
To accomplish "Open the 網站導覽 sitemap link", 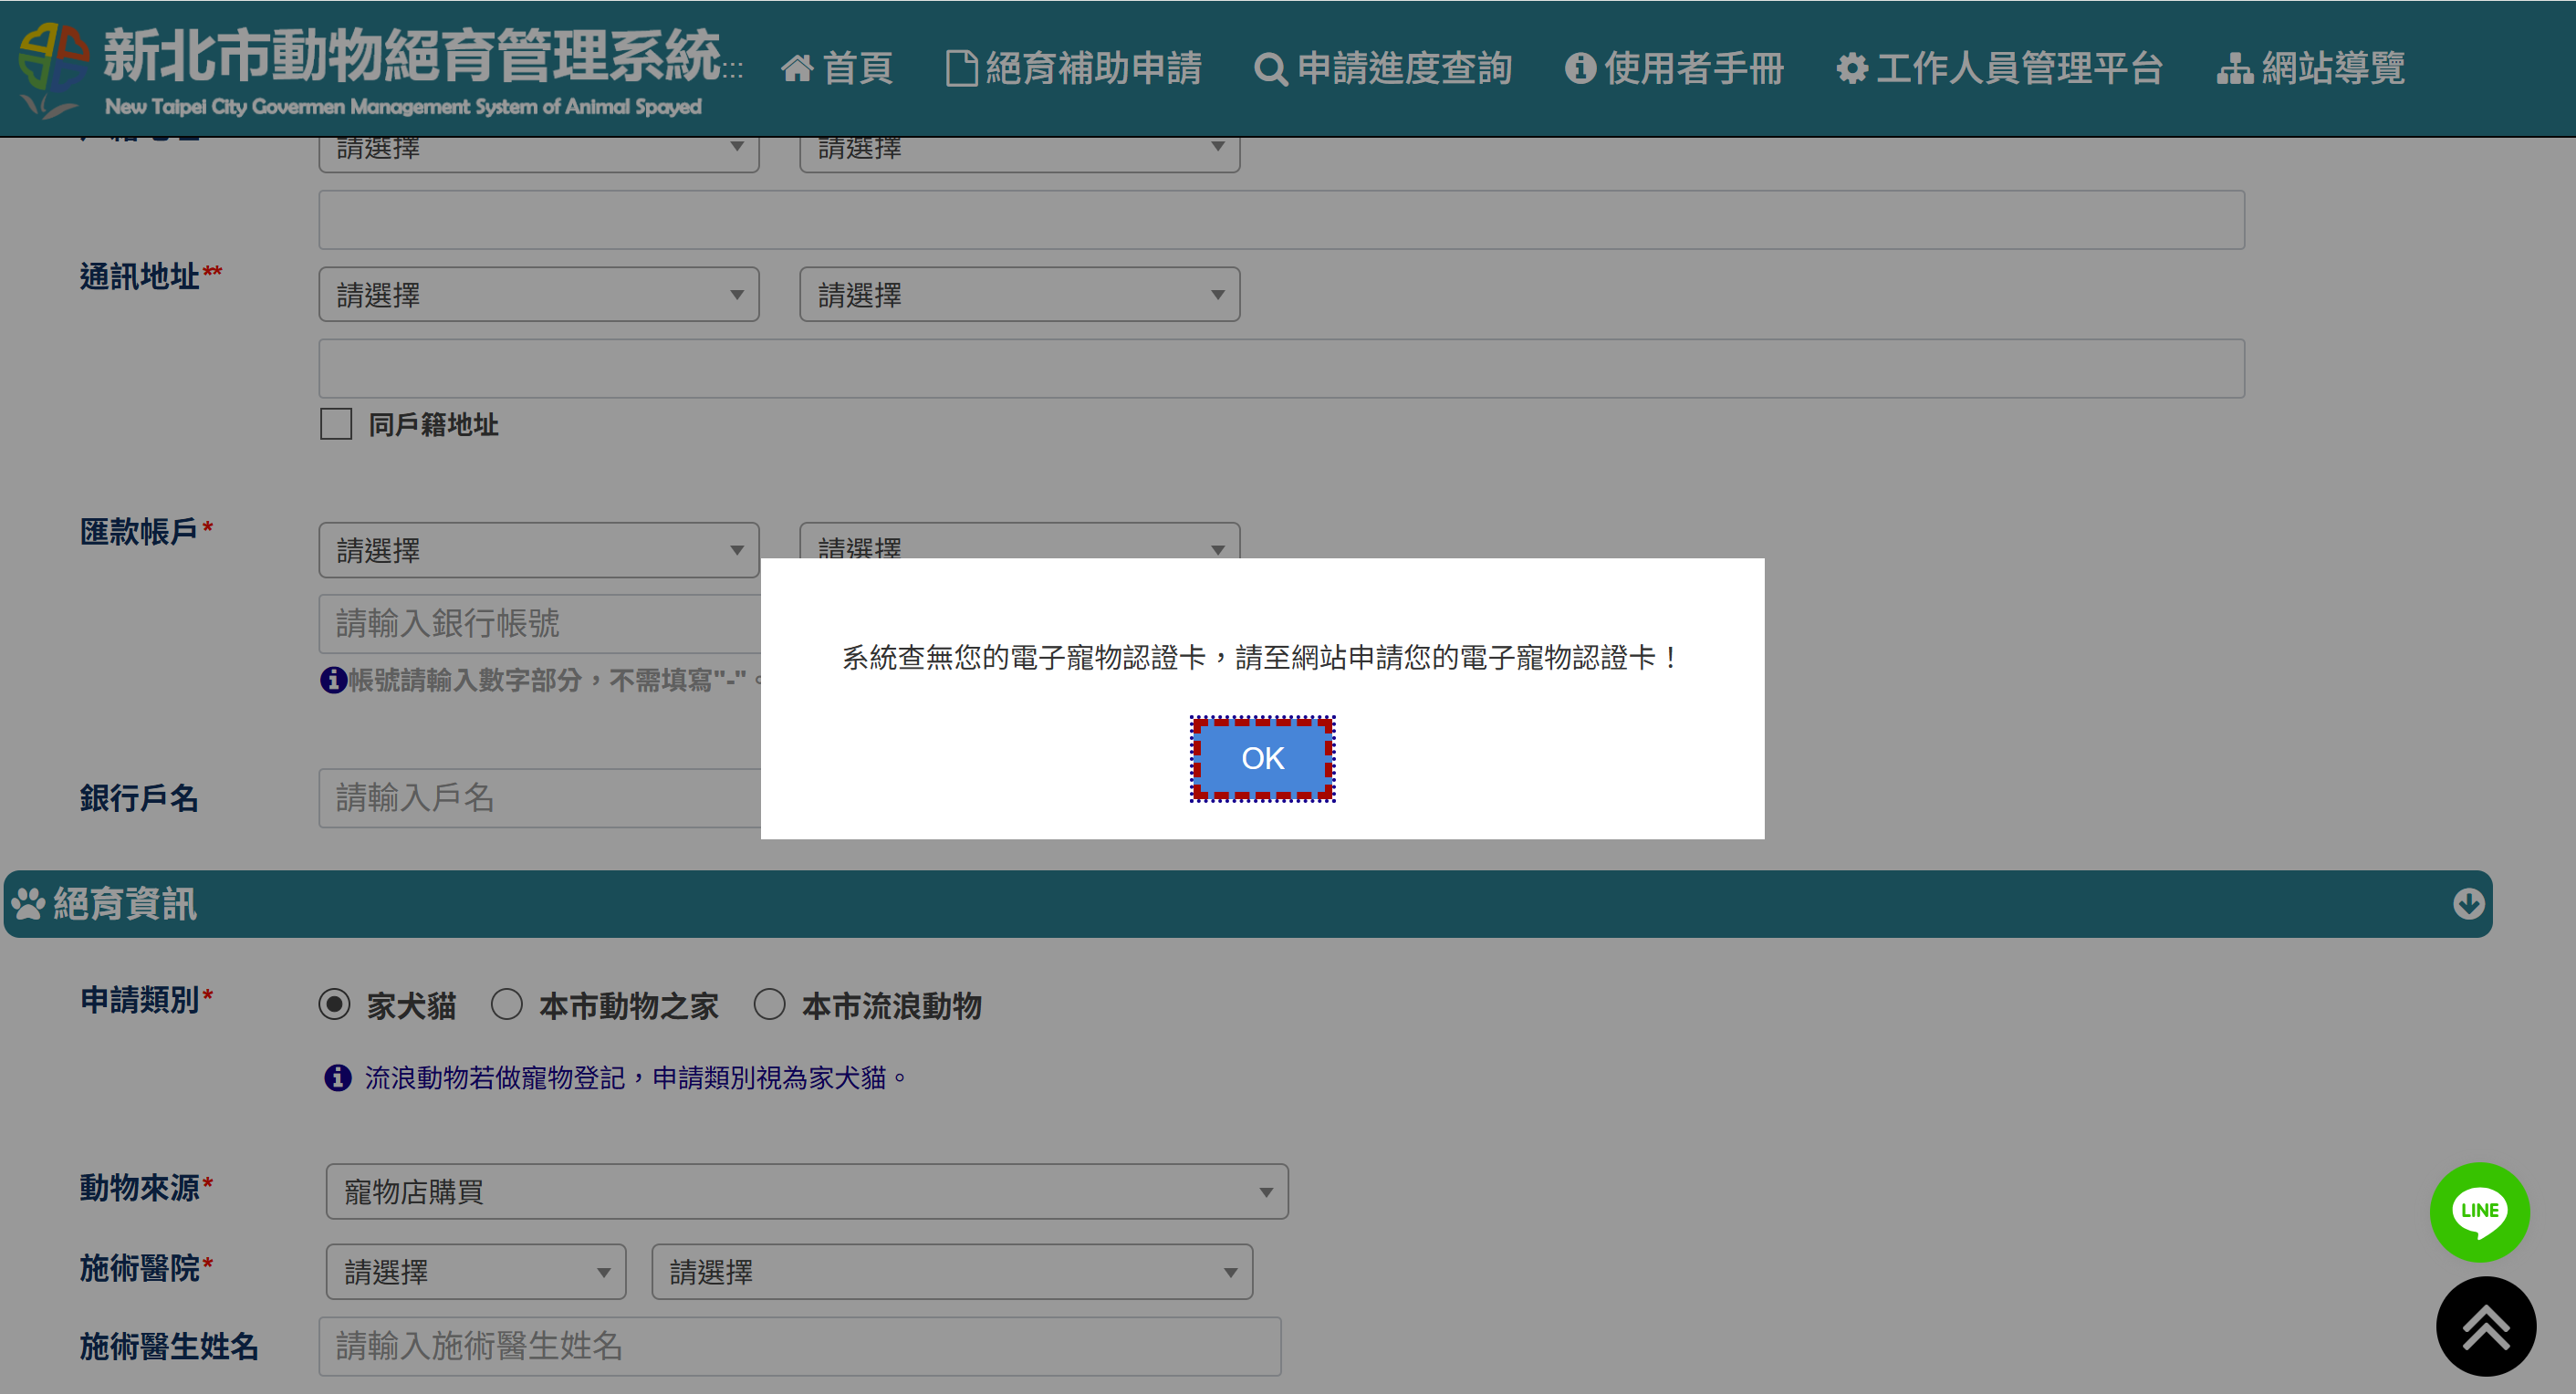I will click(2311, 69).
